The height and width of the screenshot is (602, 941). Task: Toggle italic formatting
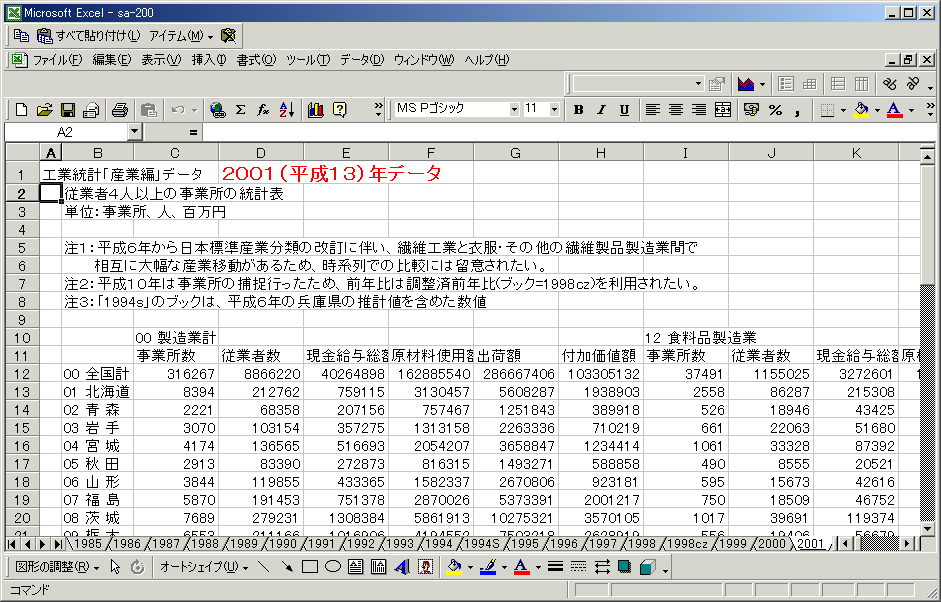pos(601,110)
